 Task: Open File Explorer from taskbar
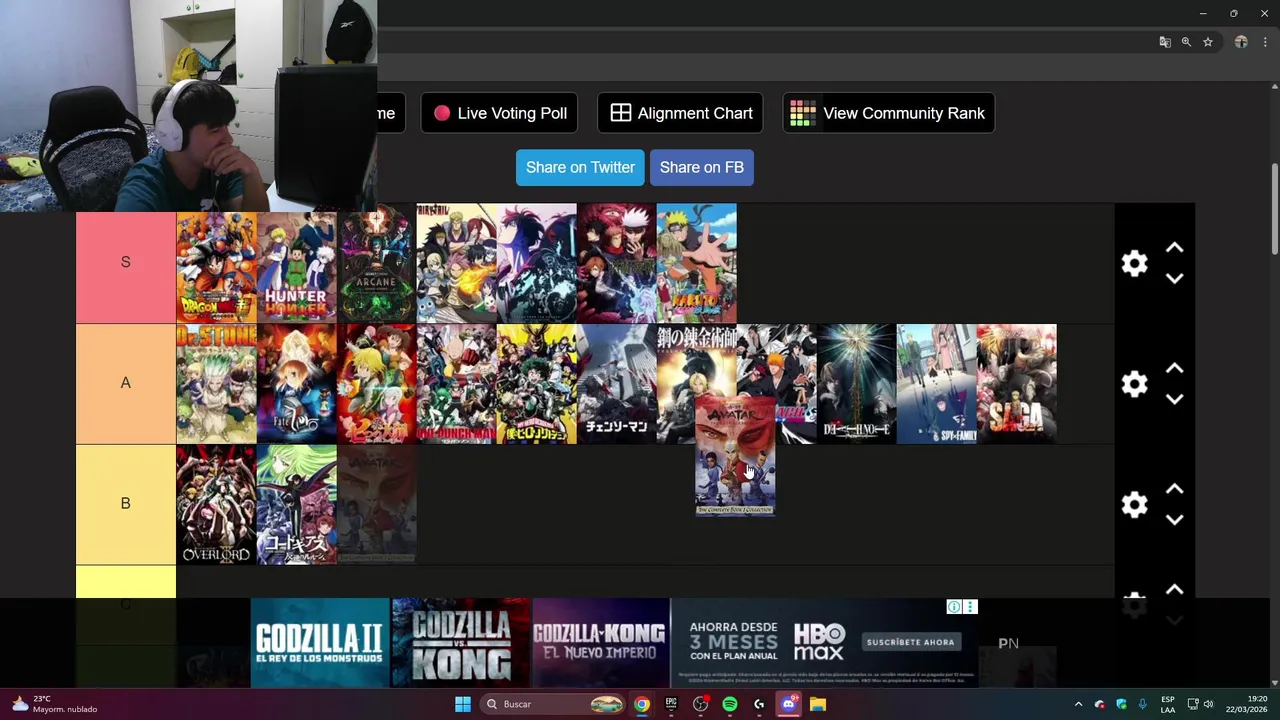[x=818, y=704]
